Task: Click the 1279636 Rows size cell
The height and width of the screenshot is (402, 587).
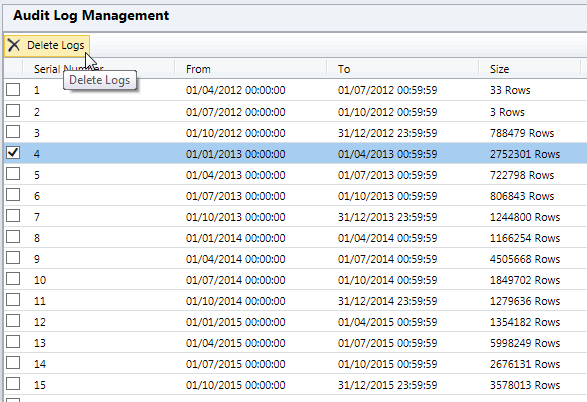Action: pyautogui.click(x=525, y=301)
